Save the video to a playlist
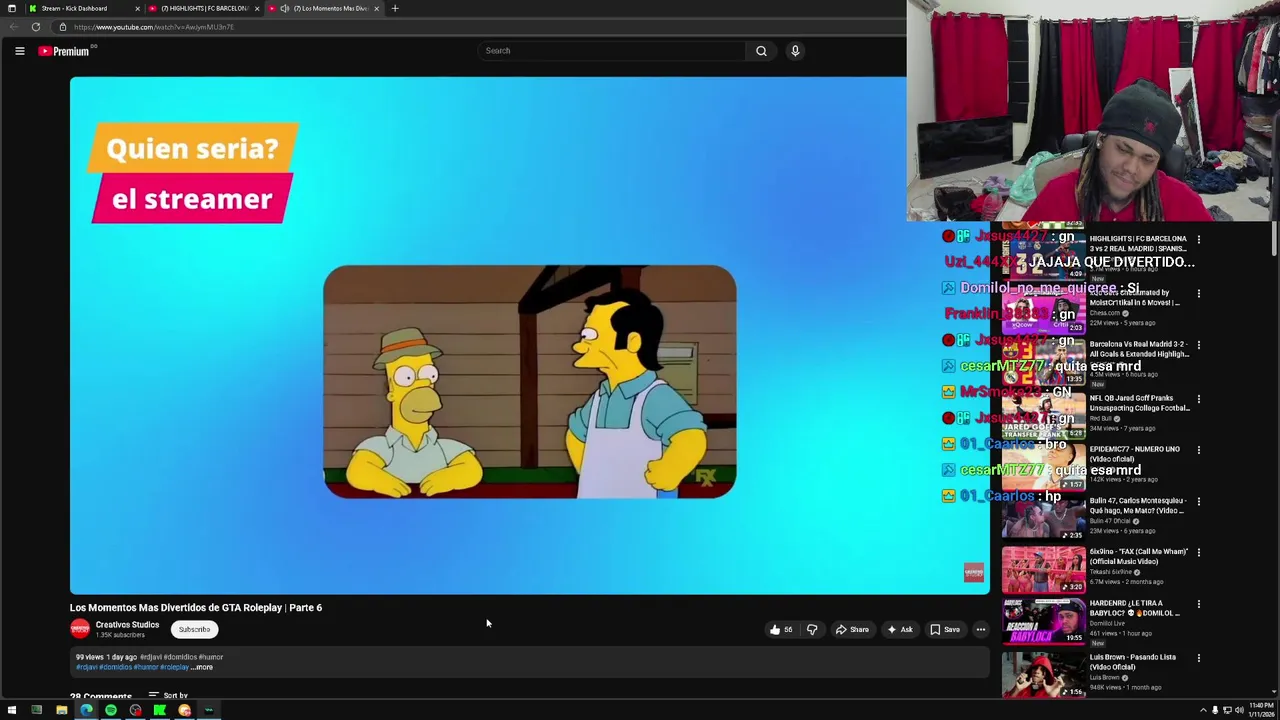The width and height of the screenshot is (1280, 720). [x=945, y=630]
